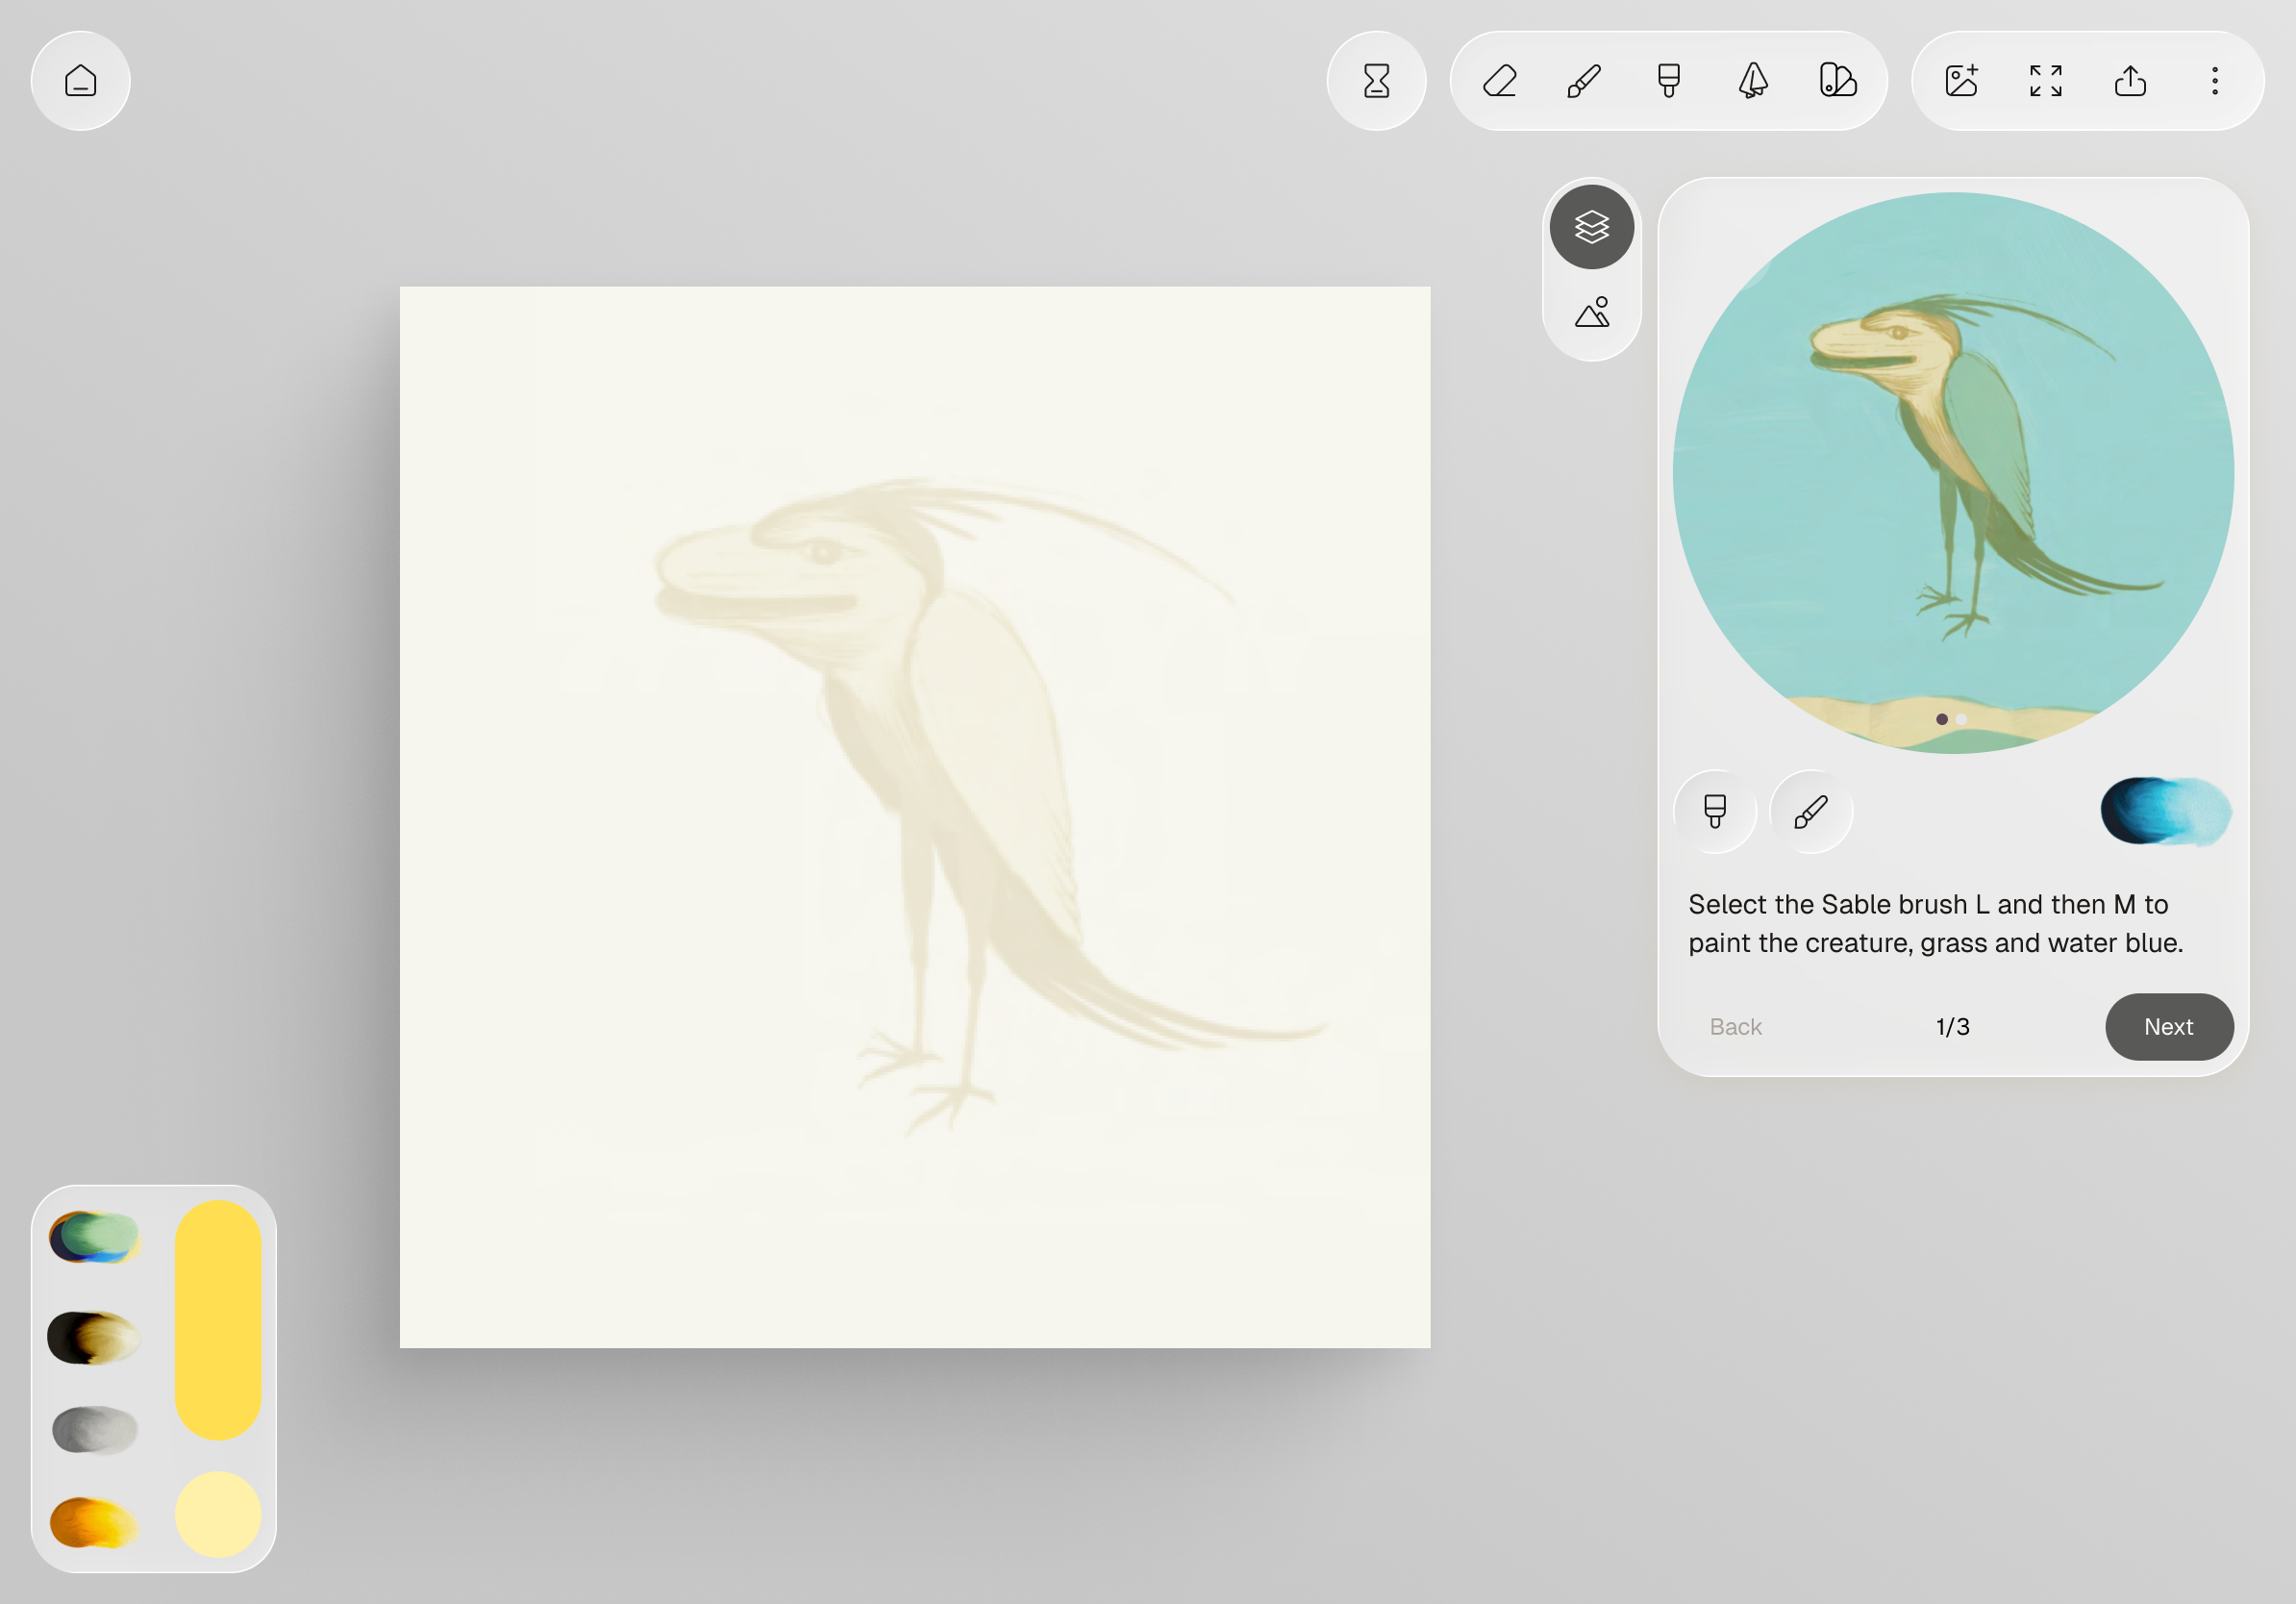Click the Next button in tutorial

[x=2168, y=1026]
